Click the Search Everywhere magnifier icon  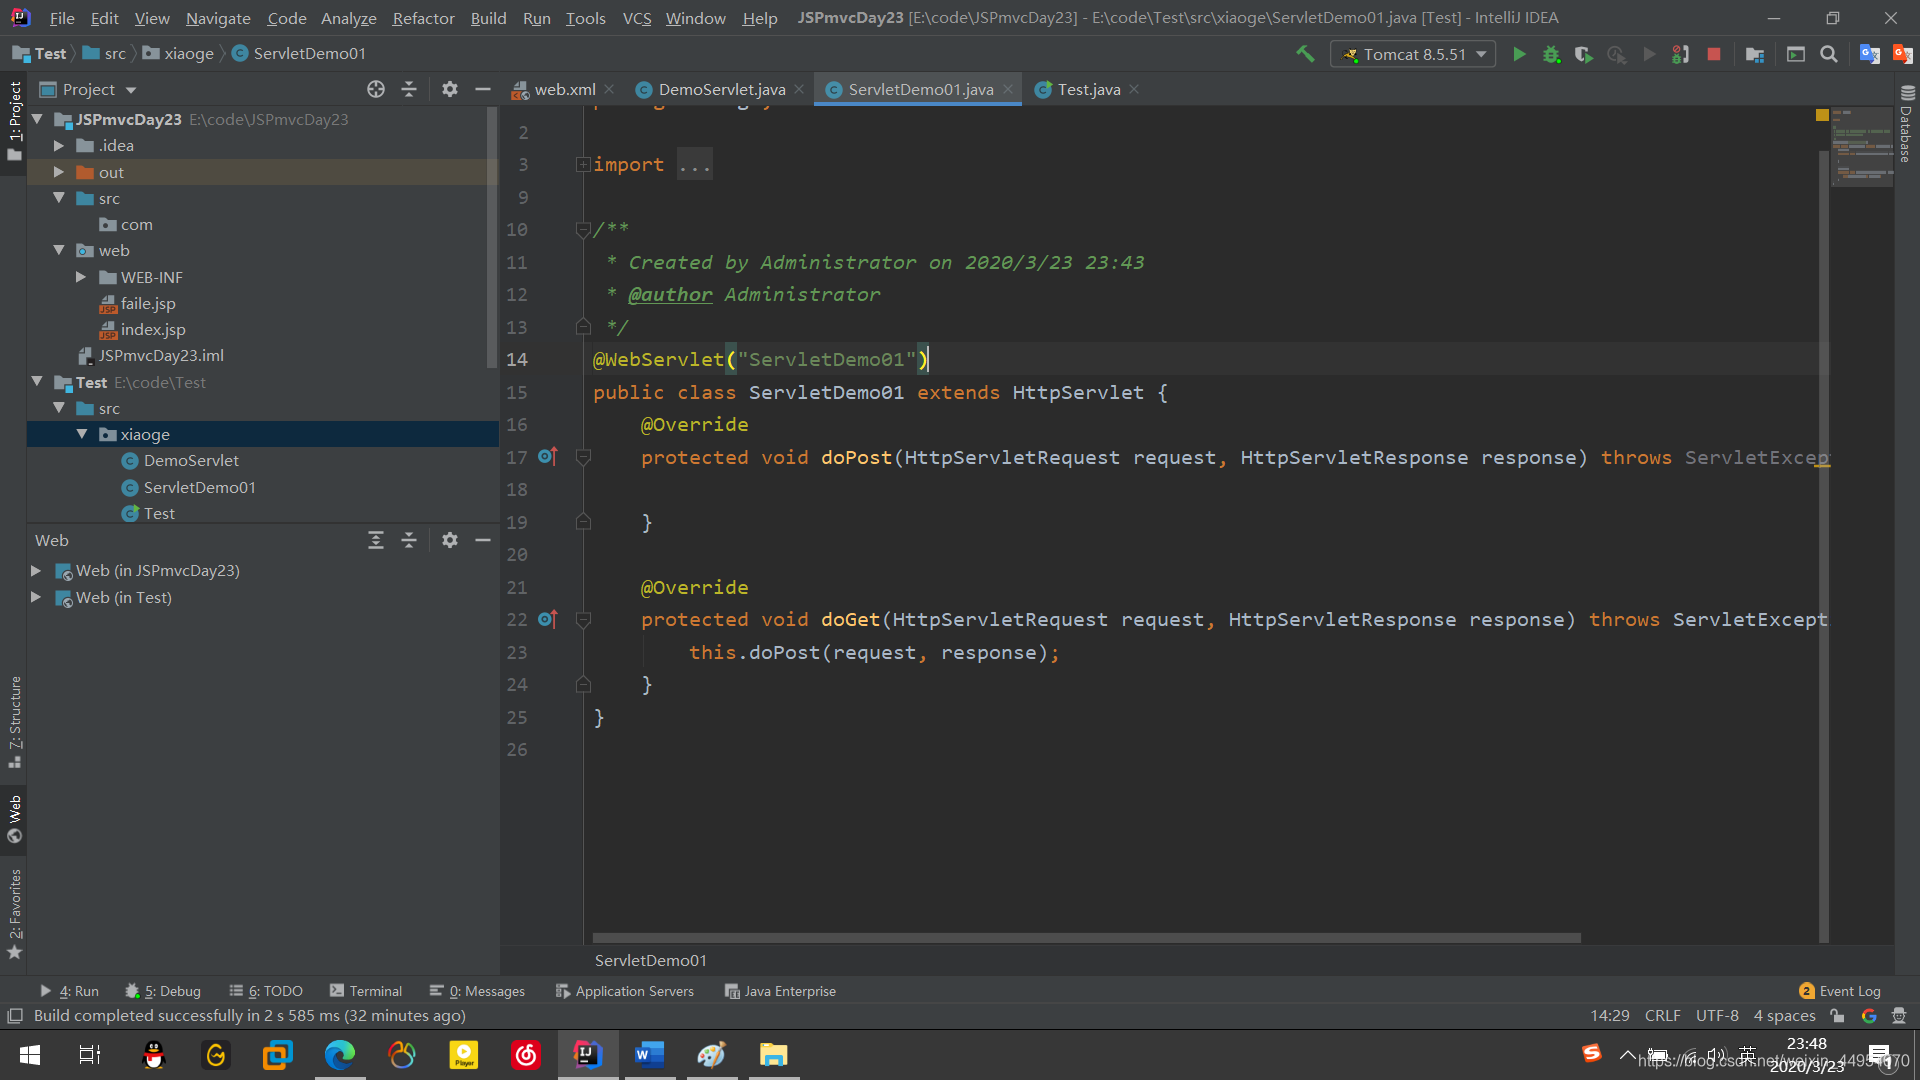[1829, 54]
